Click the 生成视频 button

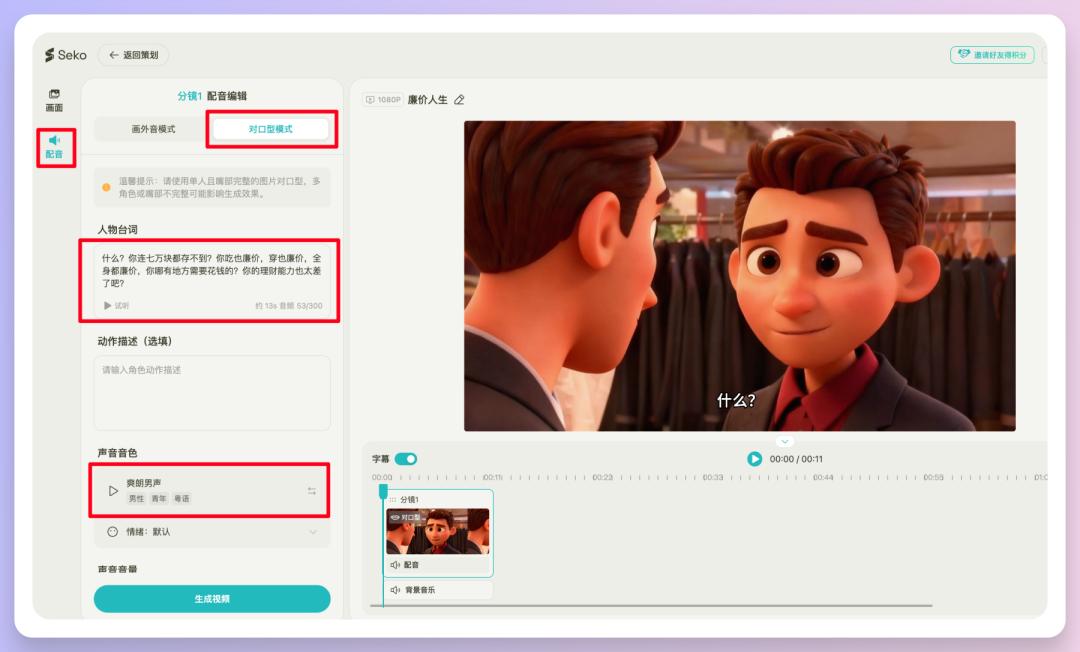[x=212, y=599]
